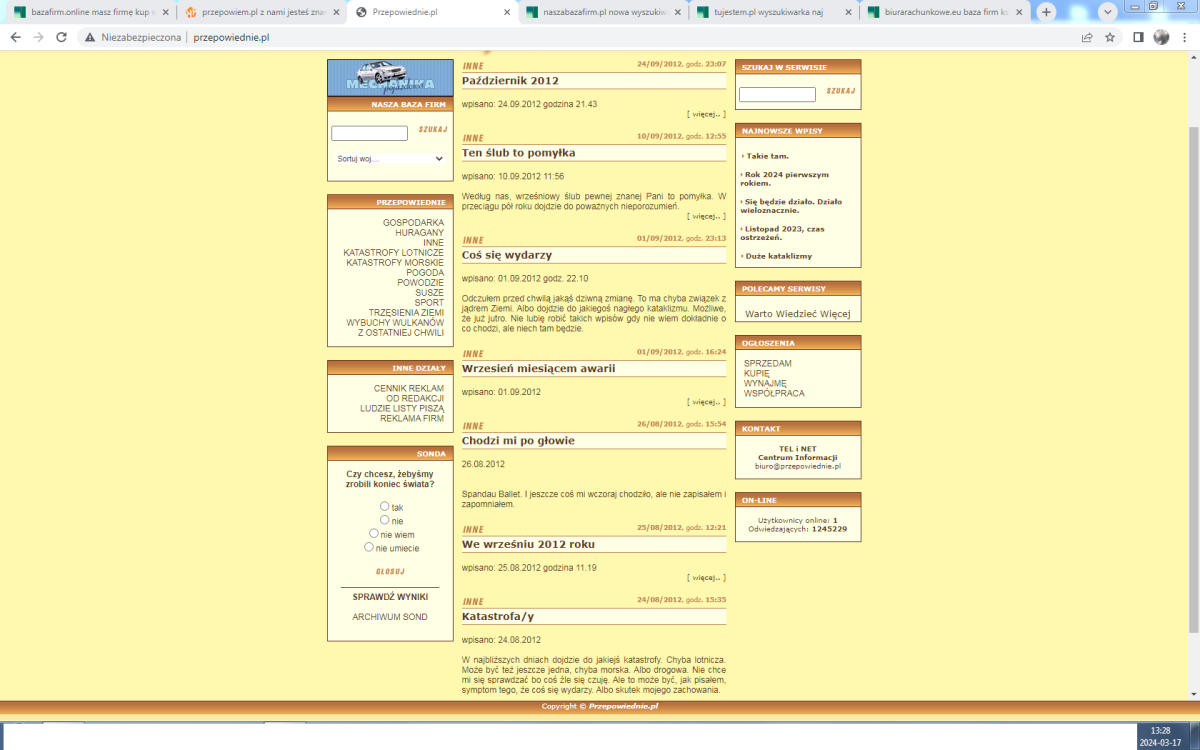Open the 'Sortuj woj...' dropdown
Viewport: 1200px width, 750px height.
click(389, 158)
